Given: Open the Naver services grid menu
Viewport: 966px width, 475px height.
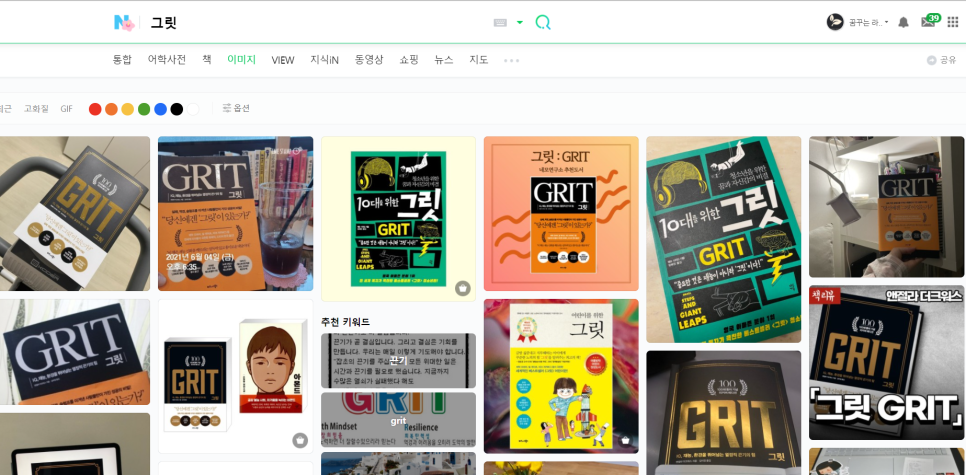Looking at the screenshot, I should pyautogui.click(x=952, y=23).
